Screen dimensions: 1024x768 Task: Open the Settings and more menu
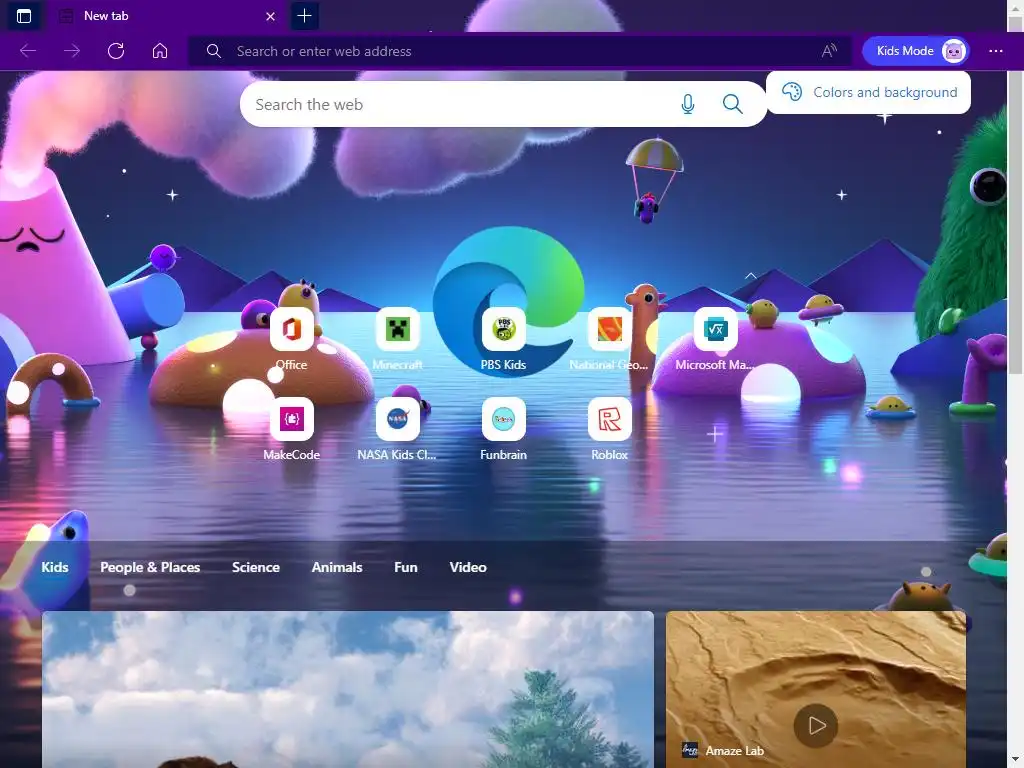(x=995, y=51)
